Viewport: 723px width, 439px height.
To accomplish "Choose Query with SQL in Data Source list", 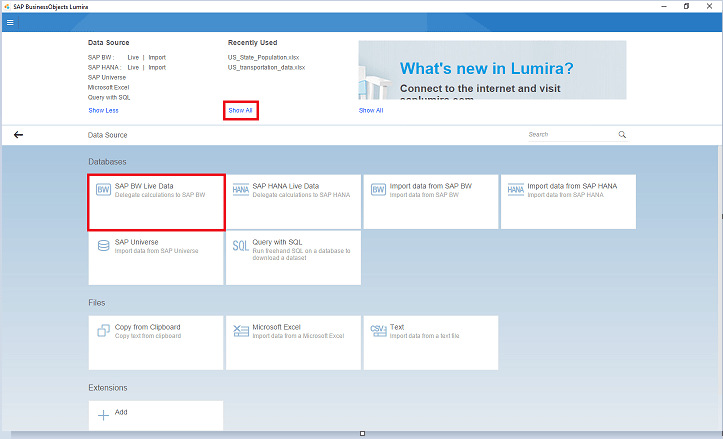I will point(109,97).
